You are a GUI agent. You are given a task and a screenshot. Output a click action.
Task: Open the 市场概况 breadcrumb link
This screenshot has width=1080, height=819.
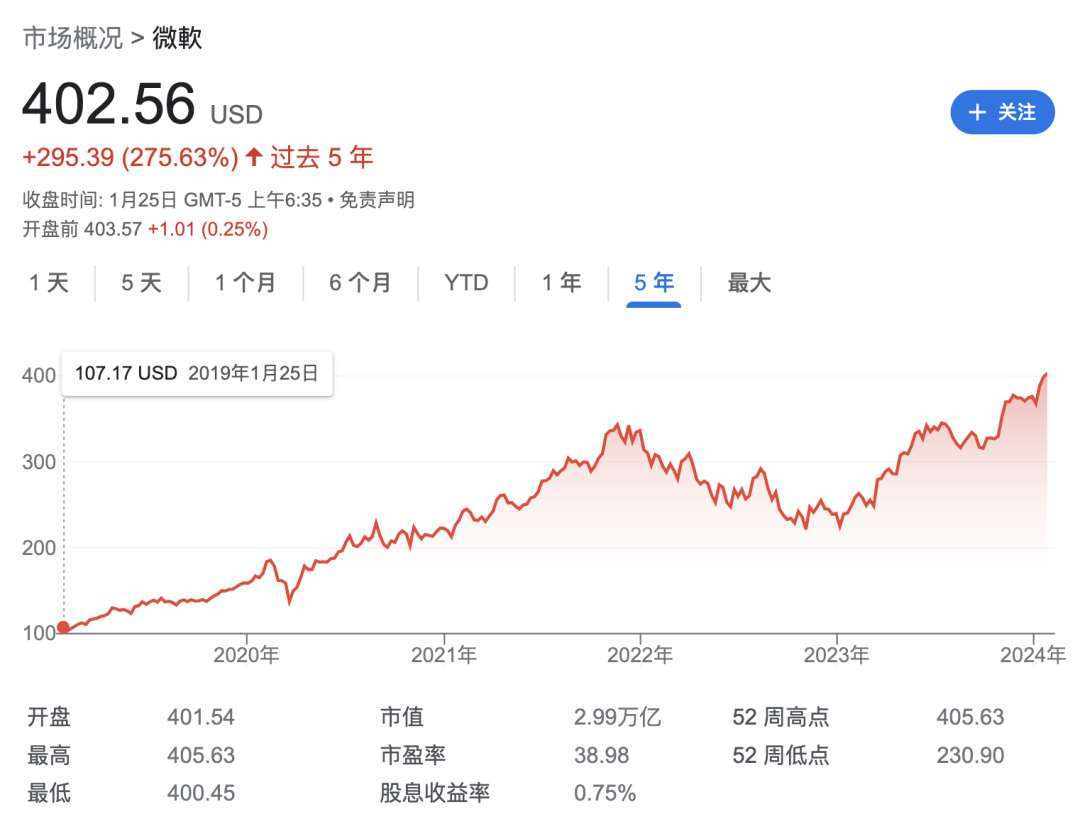tap(72, 37)
